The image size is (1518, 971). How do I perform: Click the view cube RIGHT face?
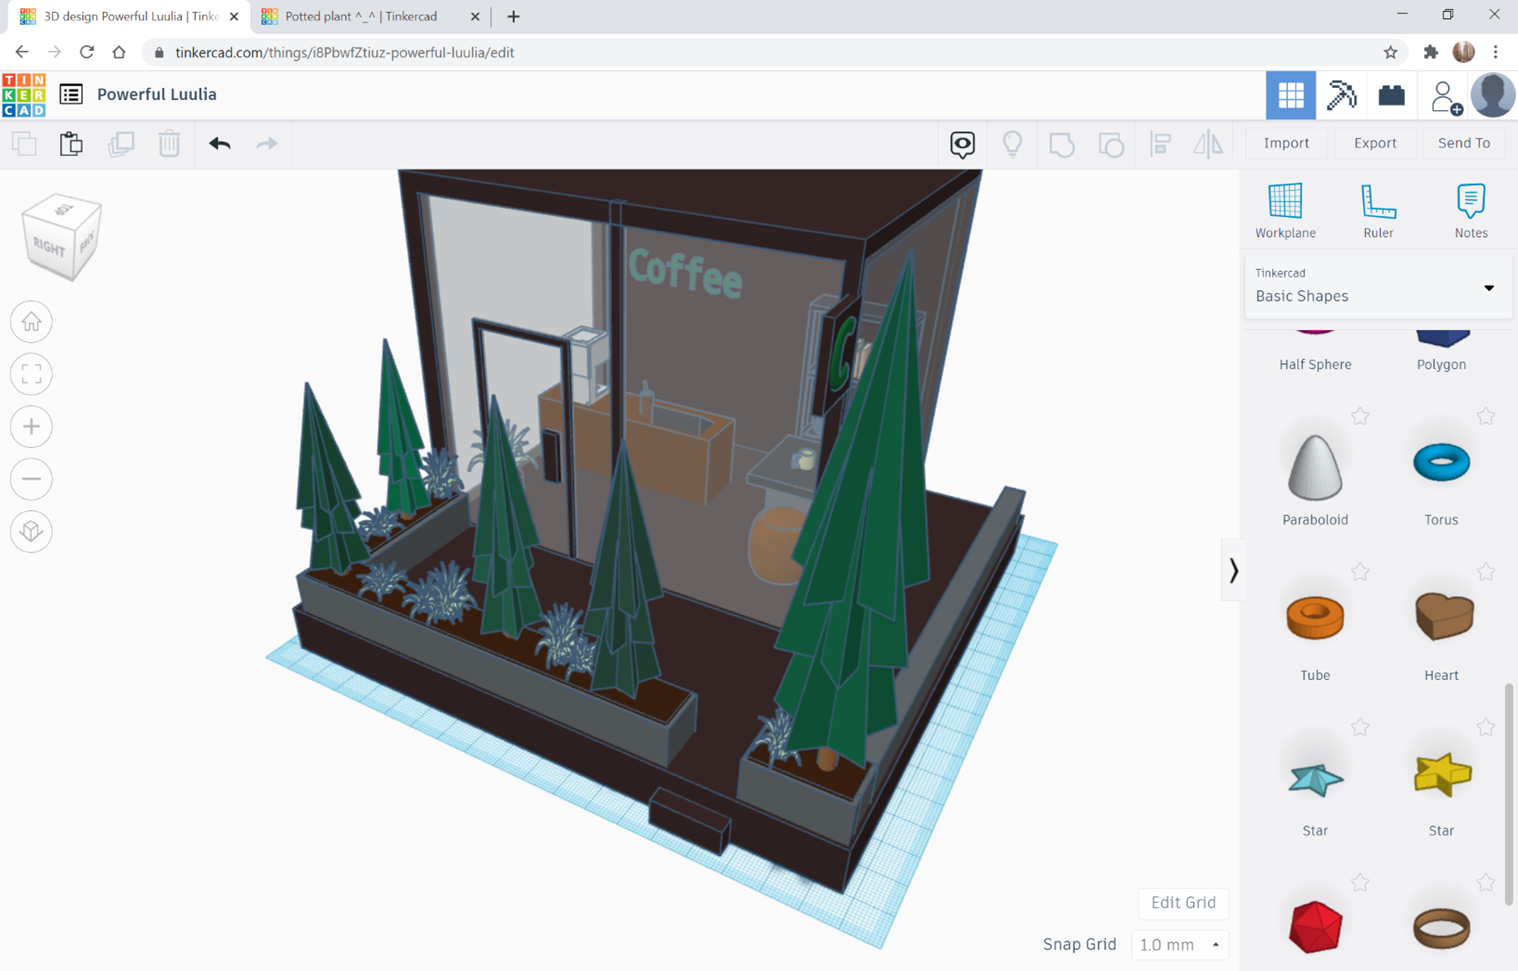click(49, 245)
